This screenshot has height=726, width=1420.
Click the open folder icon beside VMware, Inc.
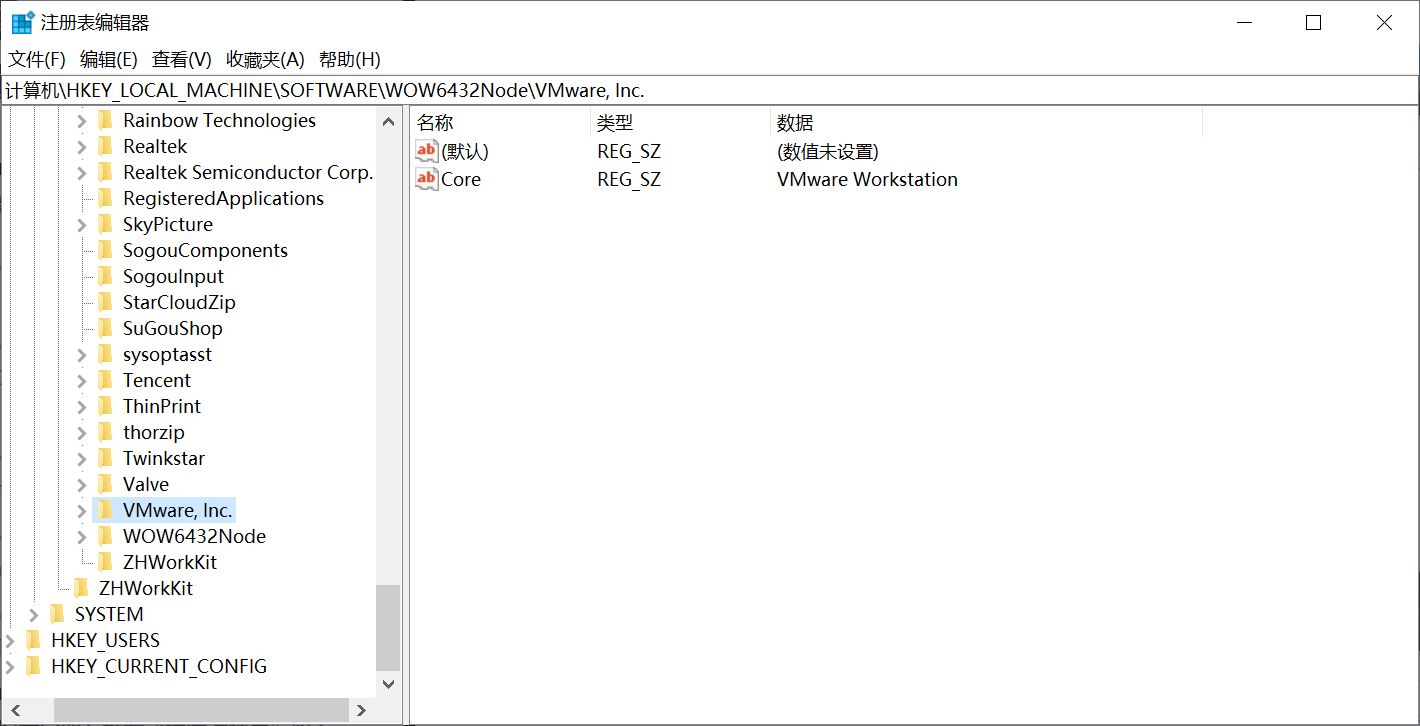click(x=105, y=510)
